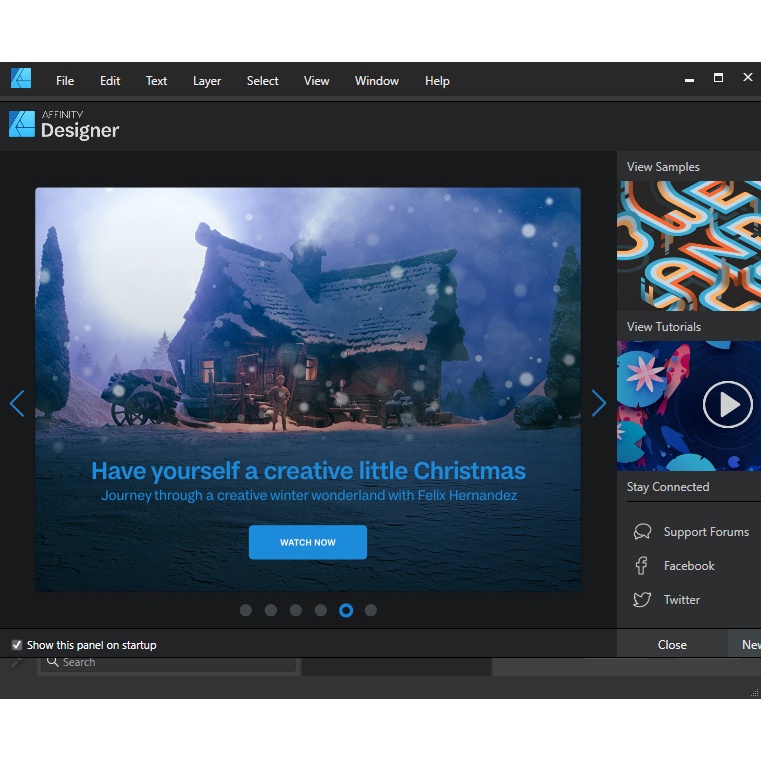Select the first carousel dot
The width and height of the screenshot is (761, 761).
coord(246,610)
